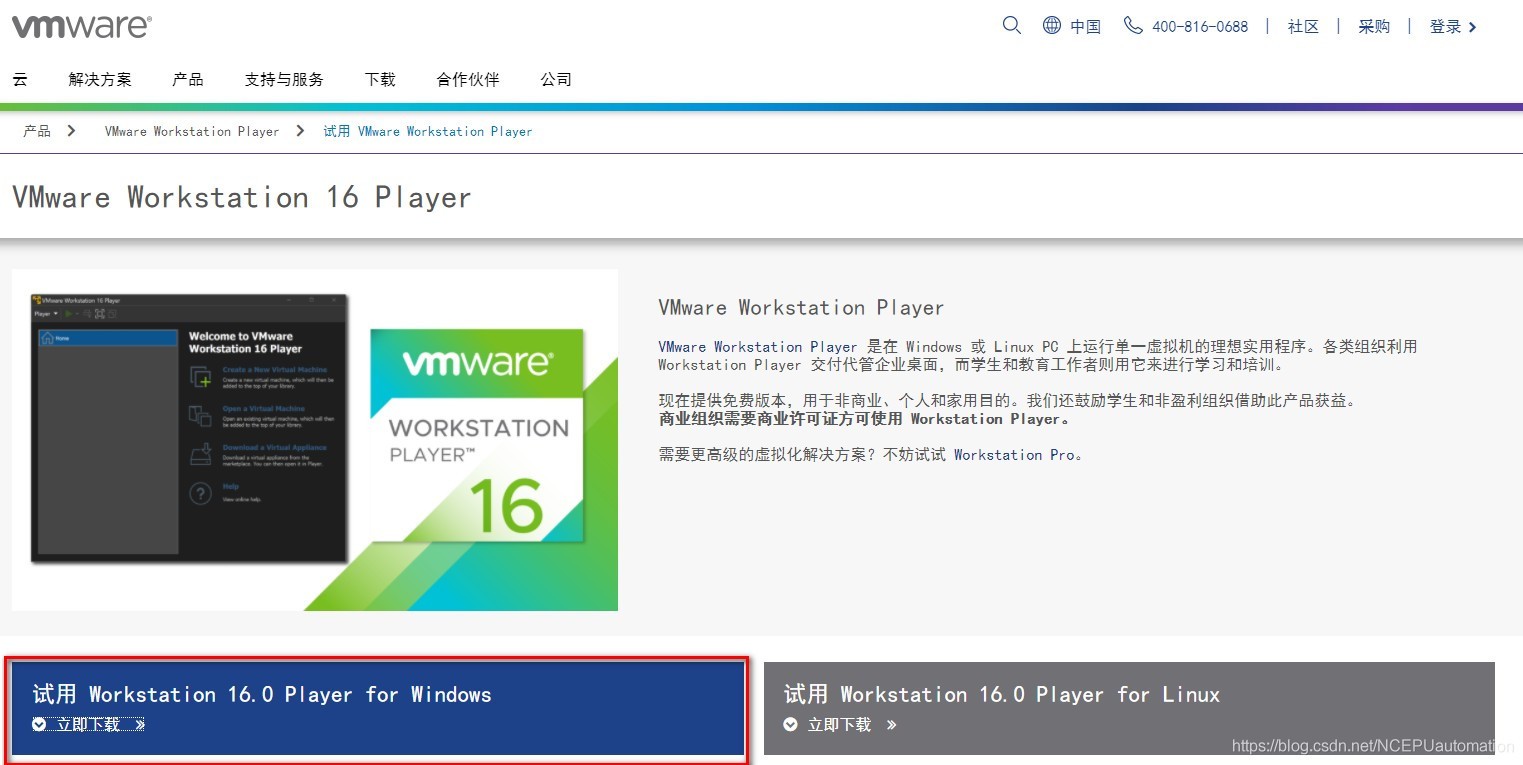Click the double arrow after Windows 立即下载
The image size is (1523, 765).
[x=139, y=724]
